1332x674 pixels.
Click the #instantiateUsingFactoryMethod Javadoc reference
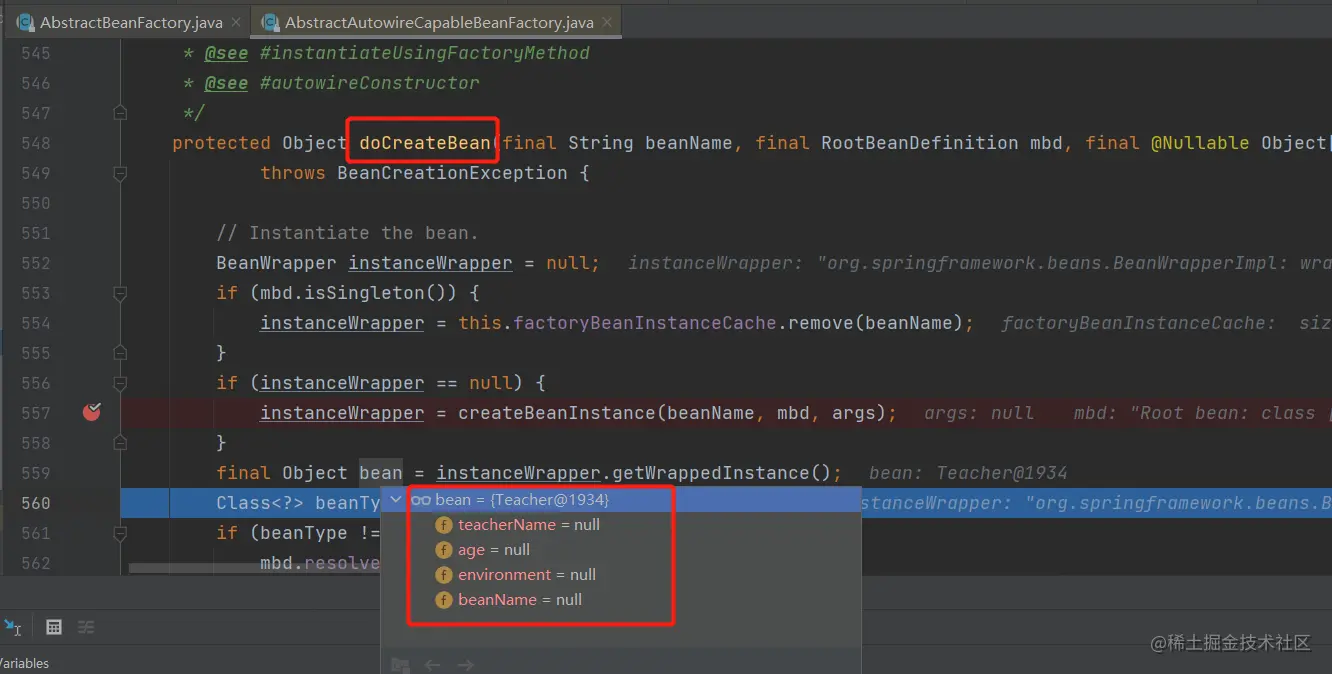(424, 53)
